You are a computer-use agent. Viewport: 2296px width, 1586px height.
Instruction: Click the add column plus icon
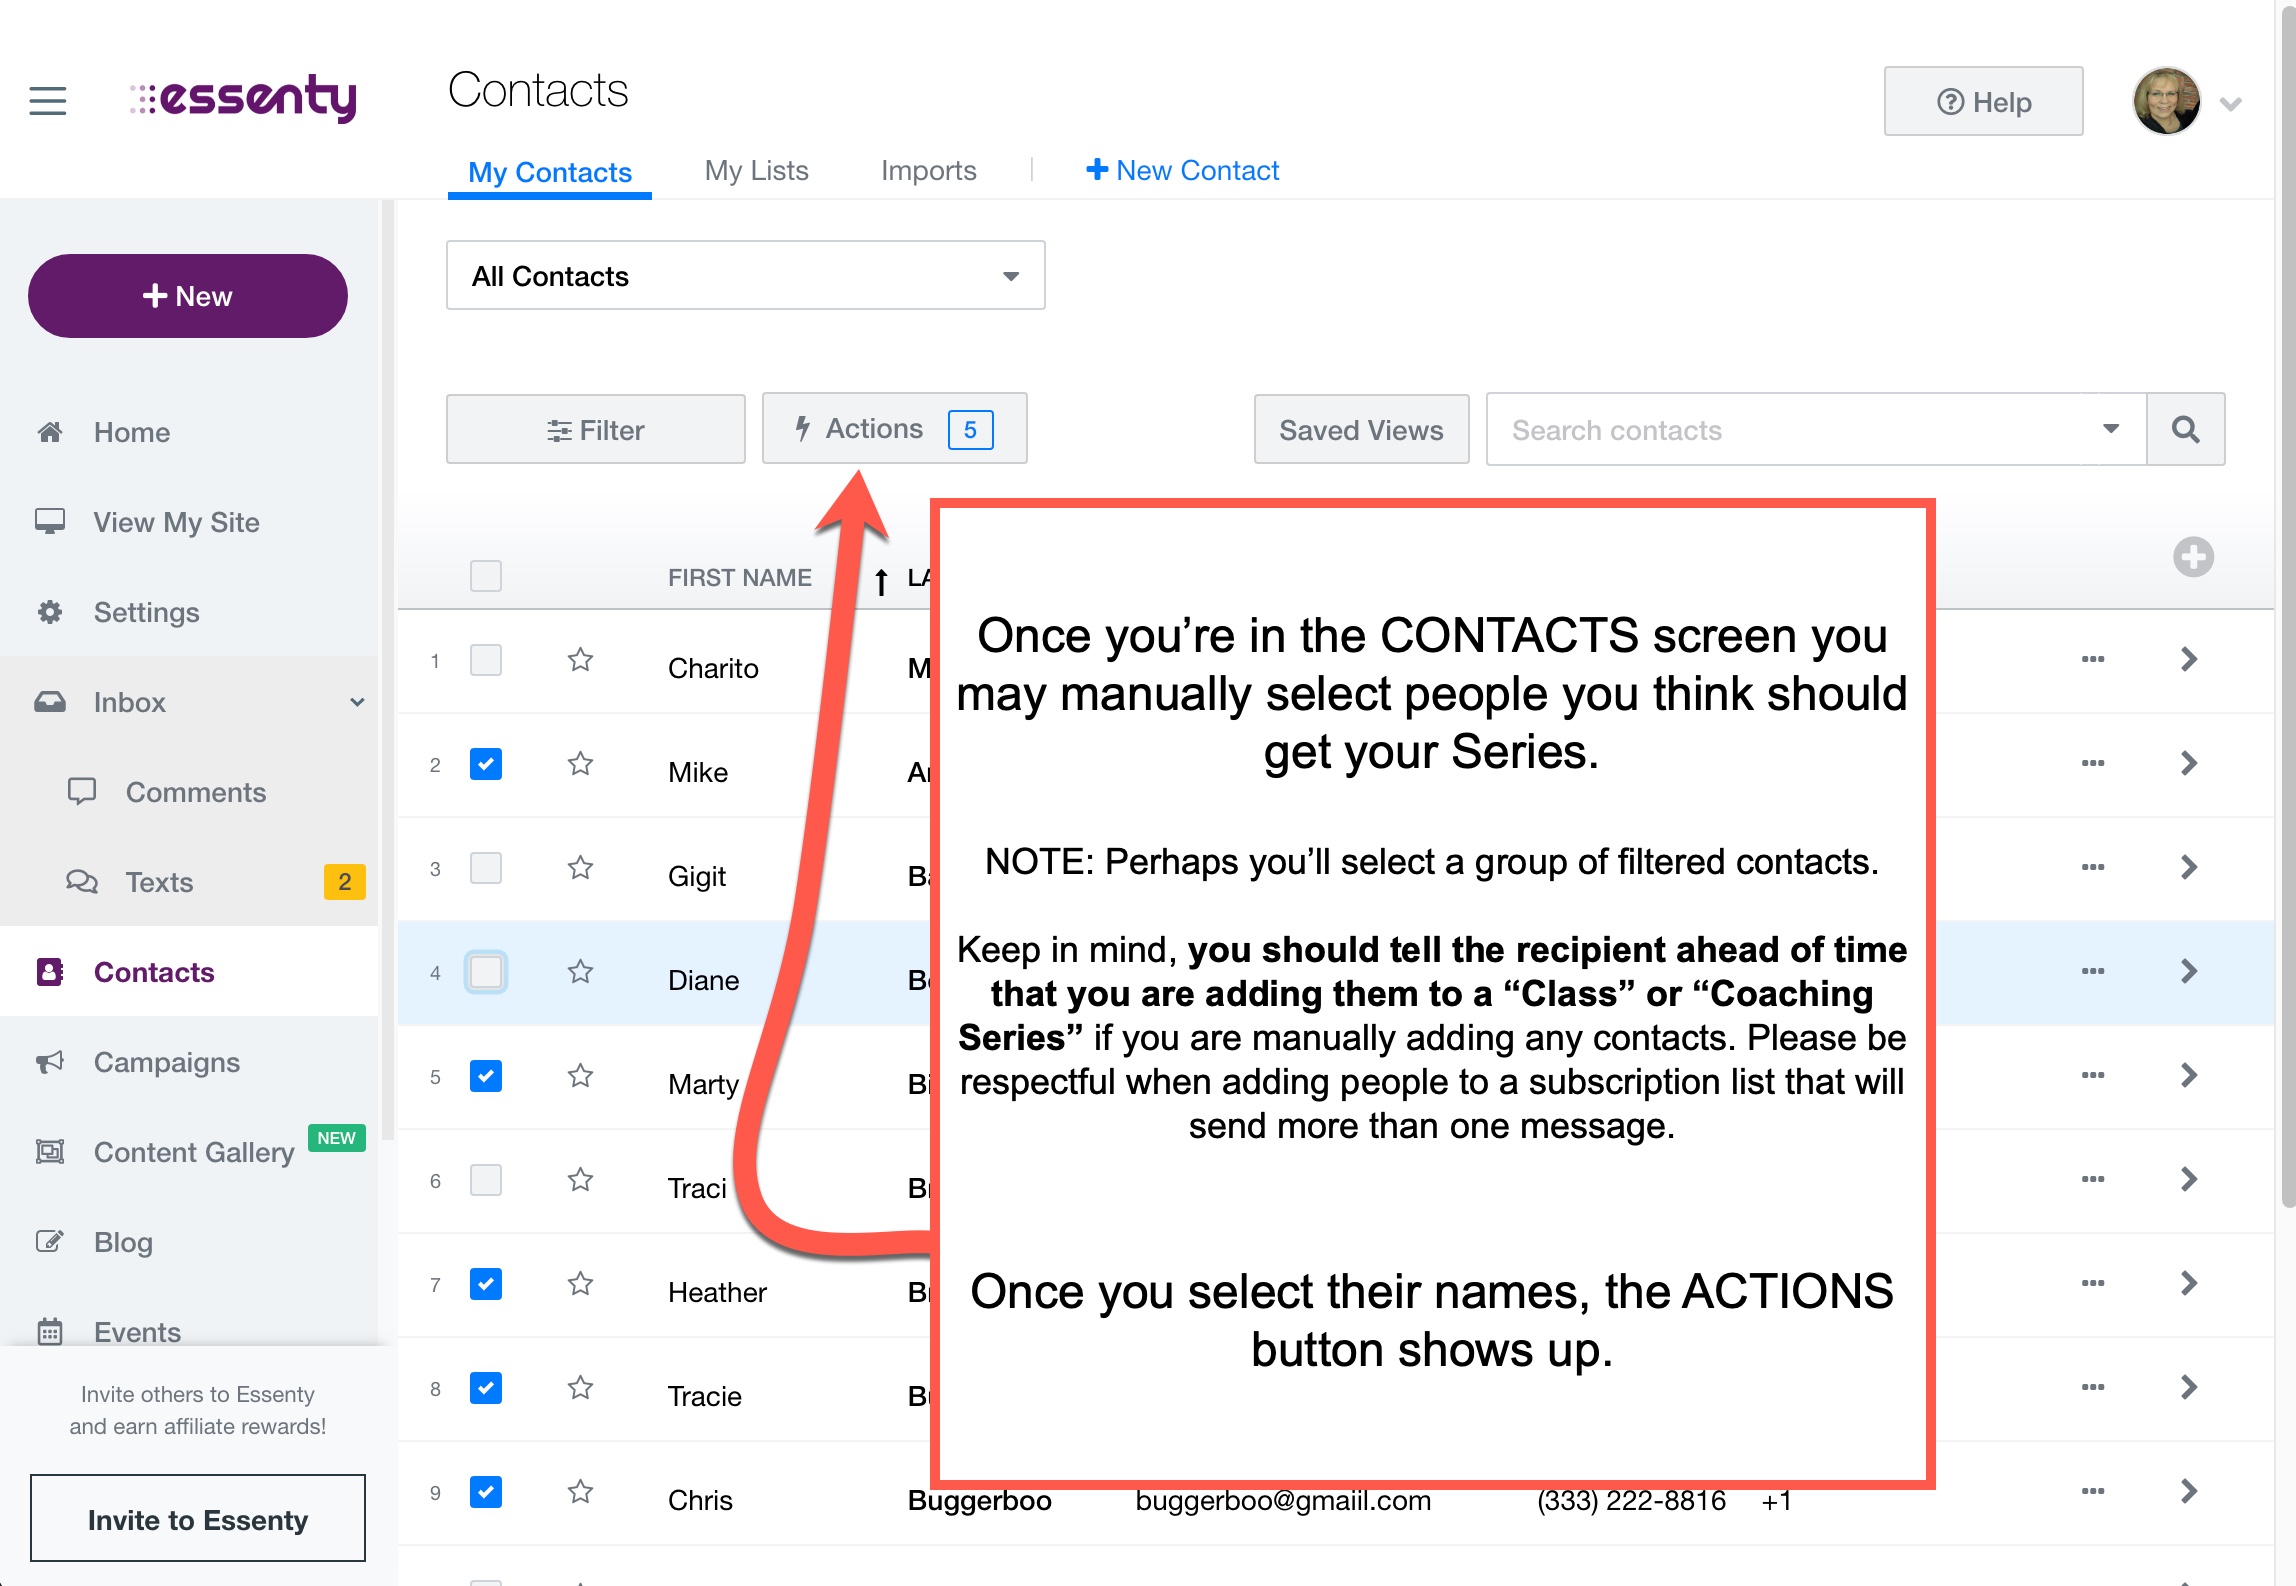click(2192, 557)
